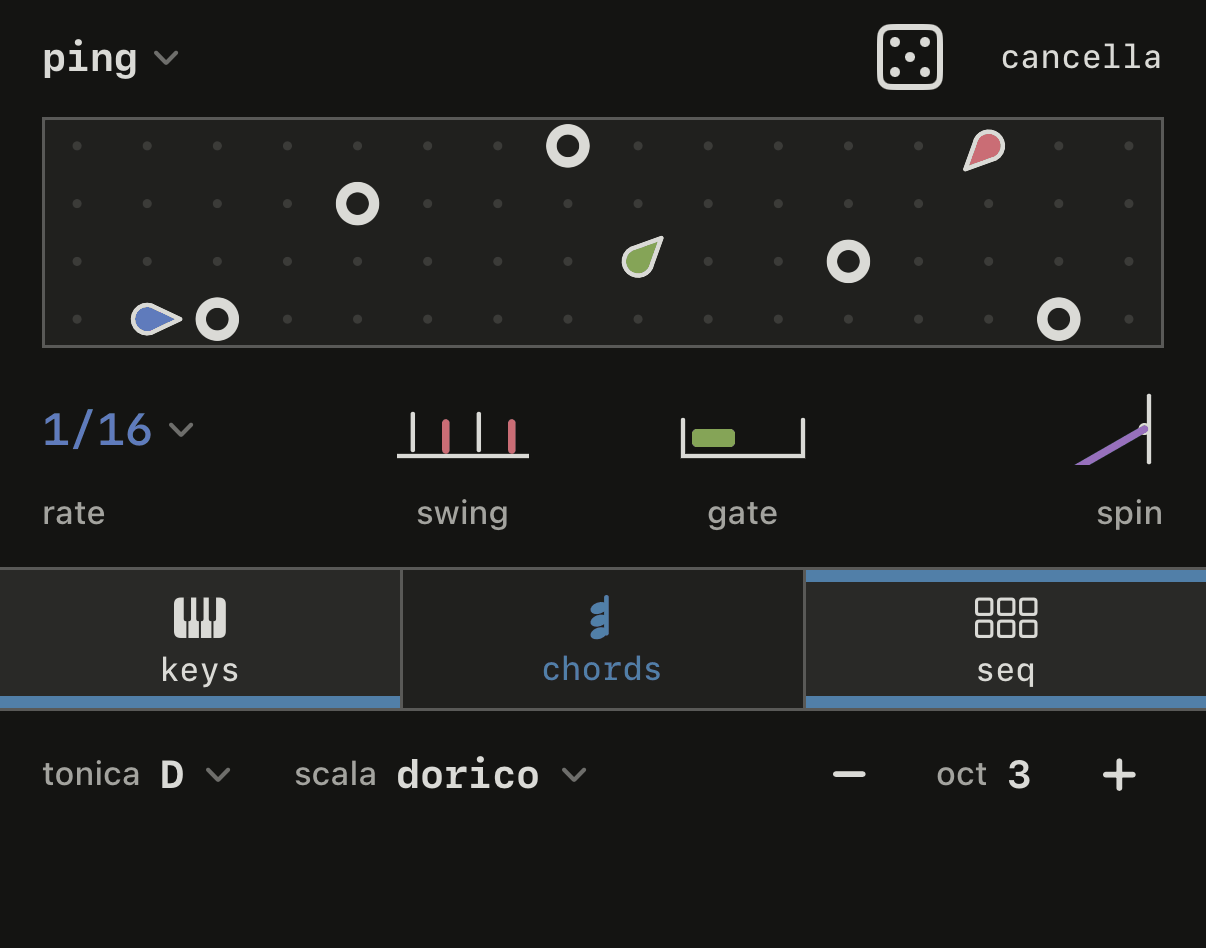The image size is (1206, 948).
Task: Switch to the seq tab
Action: tap(1006, 639)
